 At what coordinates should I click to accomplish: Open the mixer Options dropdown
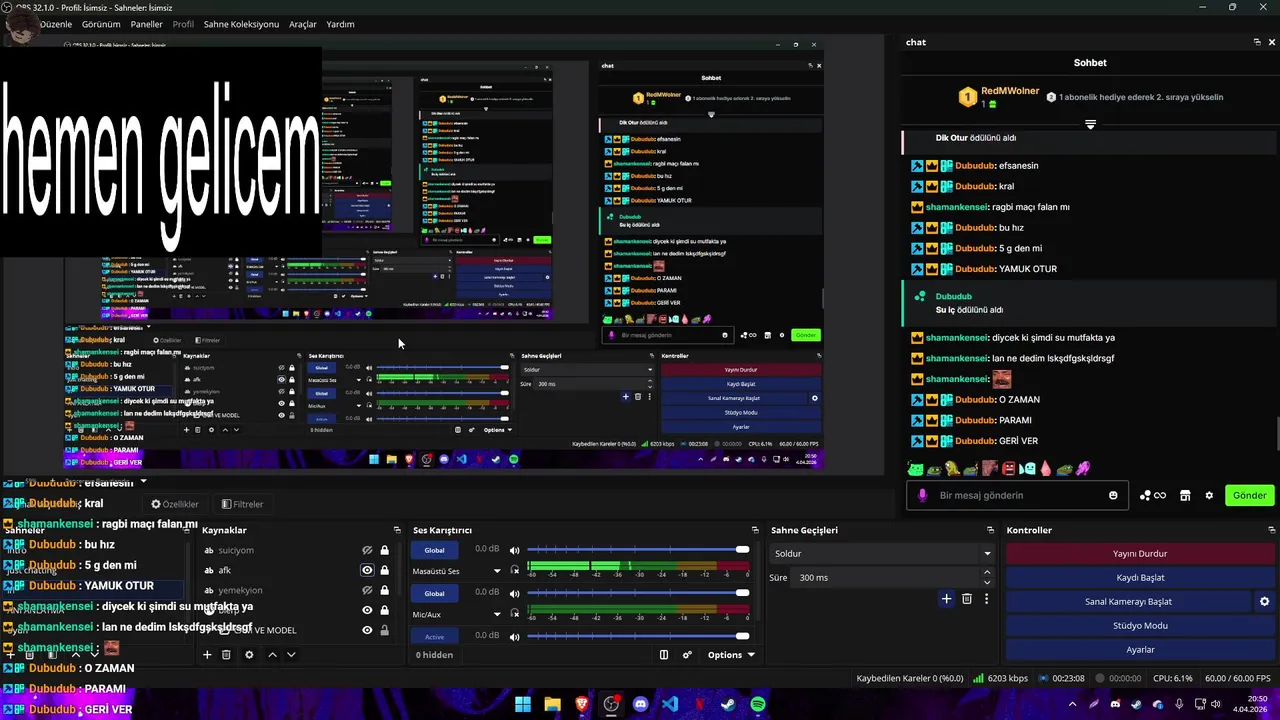[x=731, y=655]
